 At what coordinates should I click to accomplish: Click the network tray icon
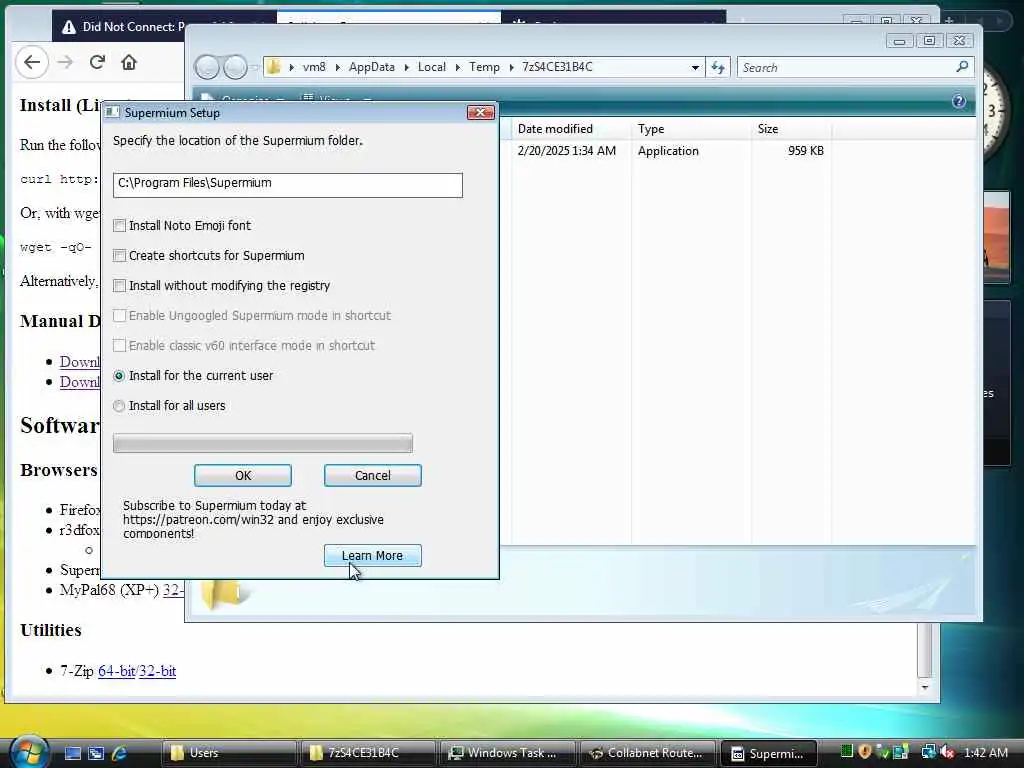pyautogui.click(x=928, y=752)
